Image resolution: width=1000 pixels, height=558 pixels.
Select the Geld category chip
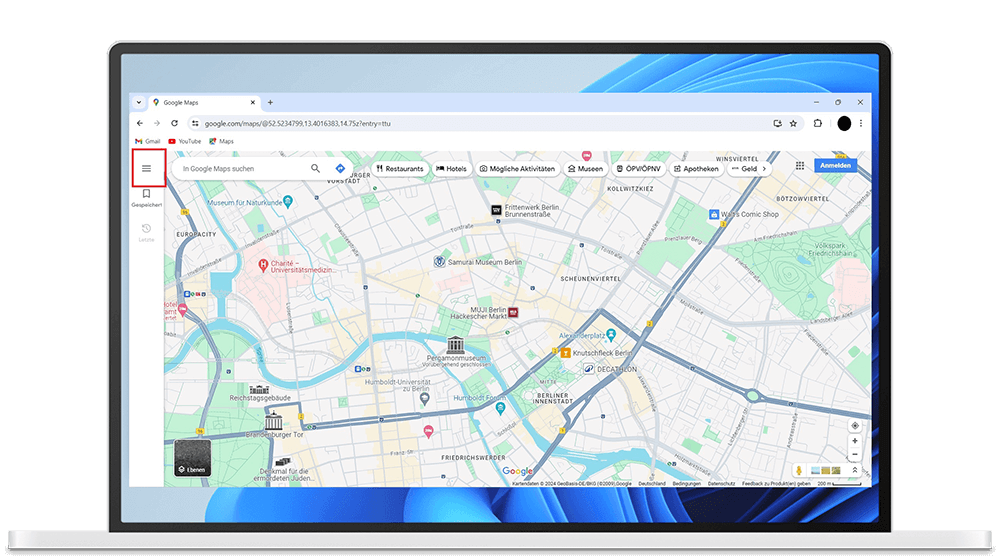point(744,168)
